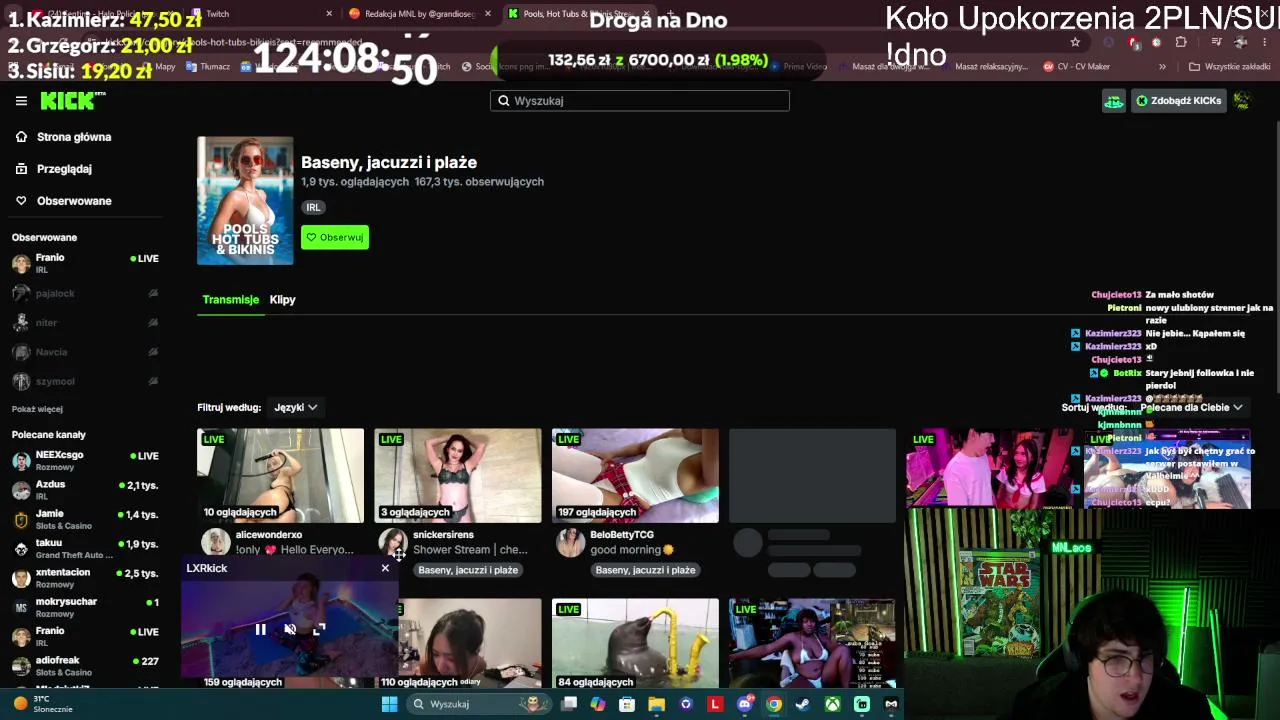
Task: Expand the Języki filter dropdown
Action: 295,407
